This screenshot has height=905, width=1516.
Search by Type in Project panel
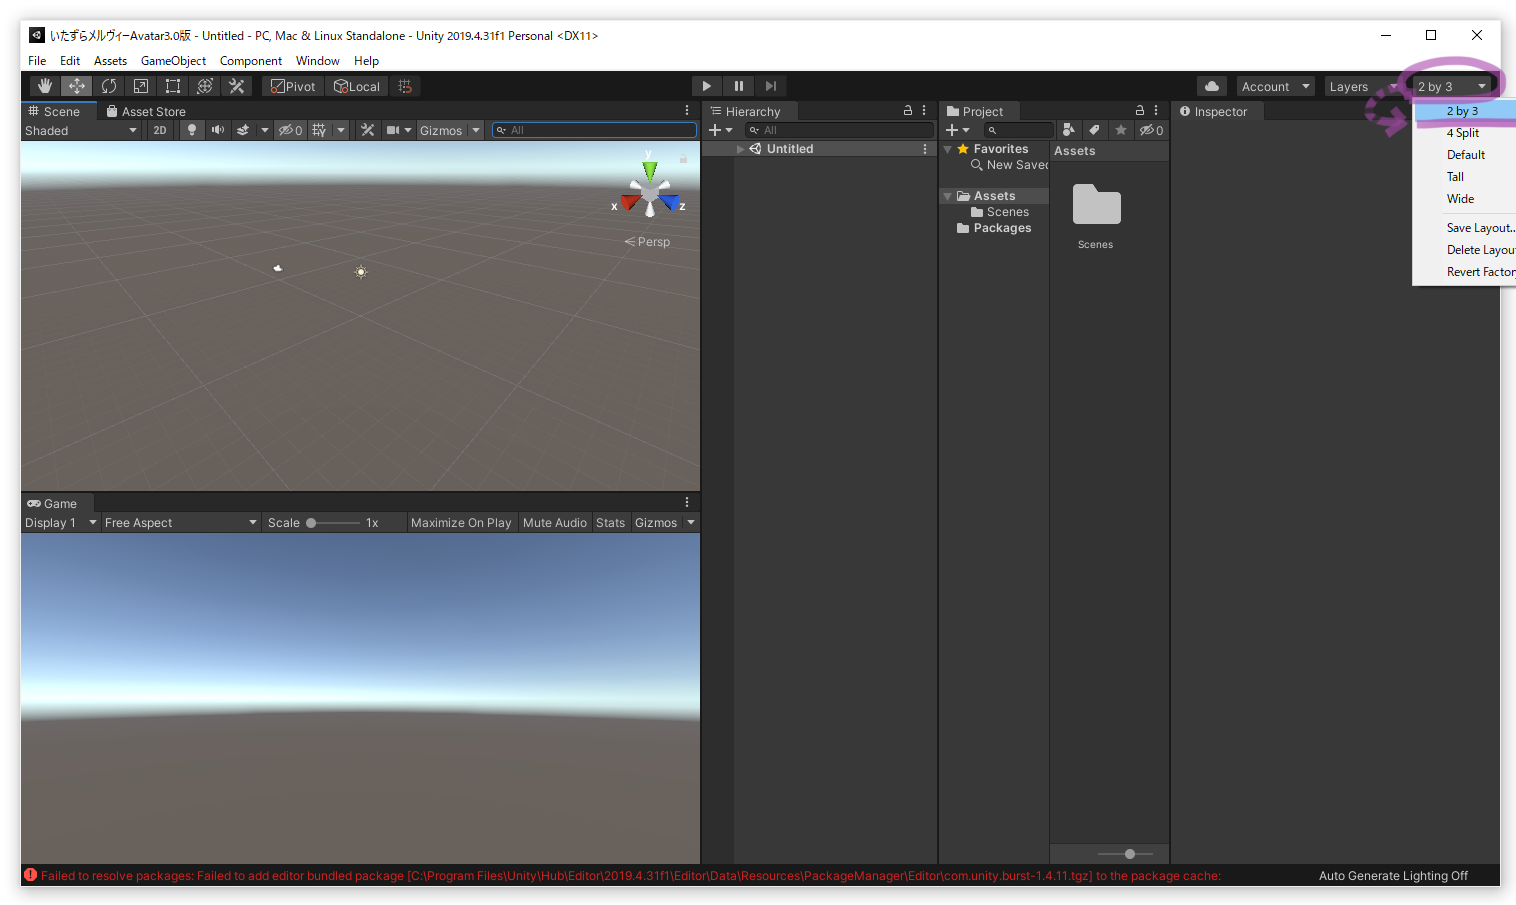(1069, 130)
